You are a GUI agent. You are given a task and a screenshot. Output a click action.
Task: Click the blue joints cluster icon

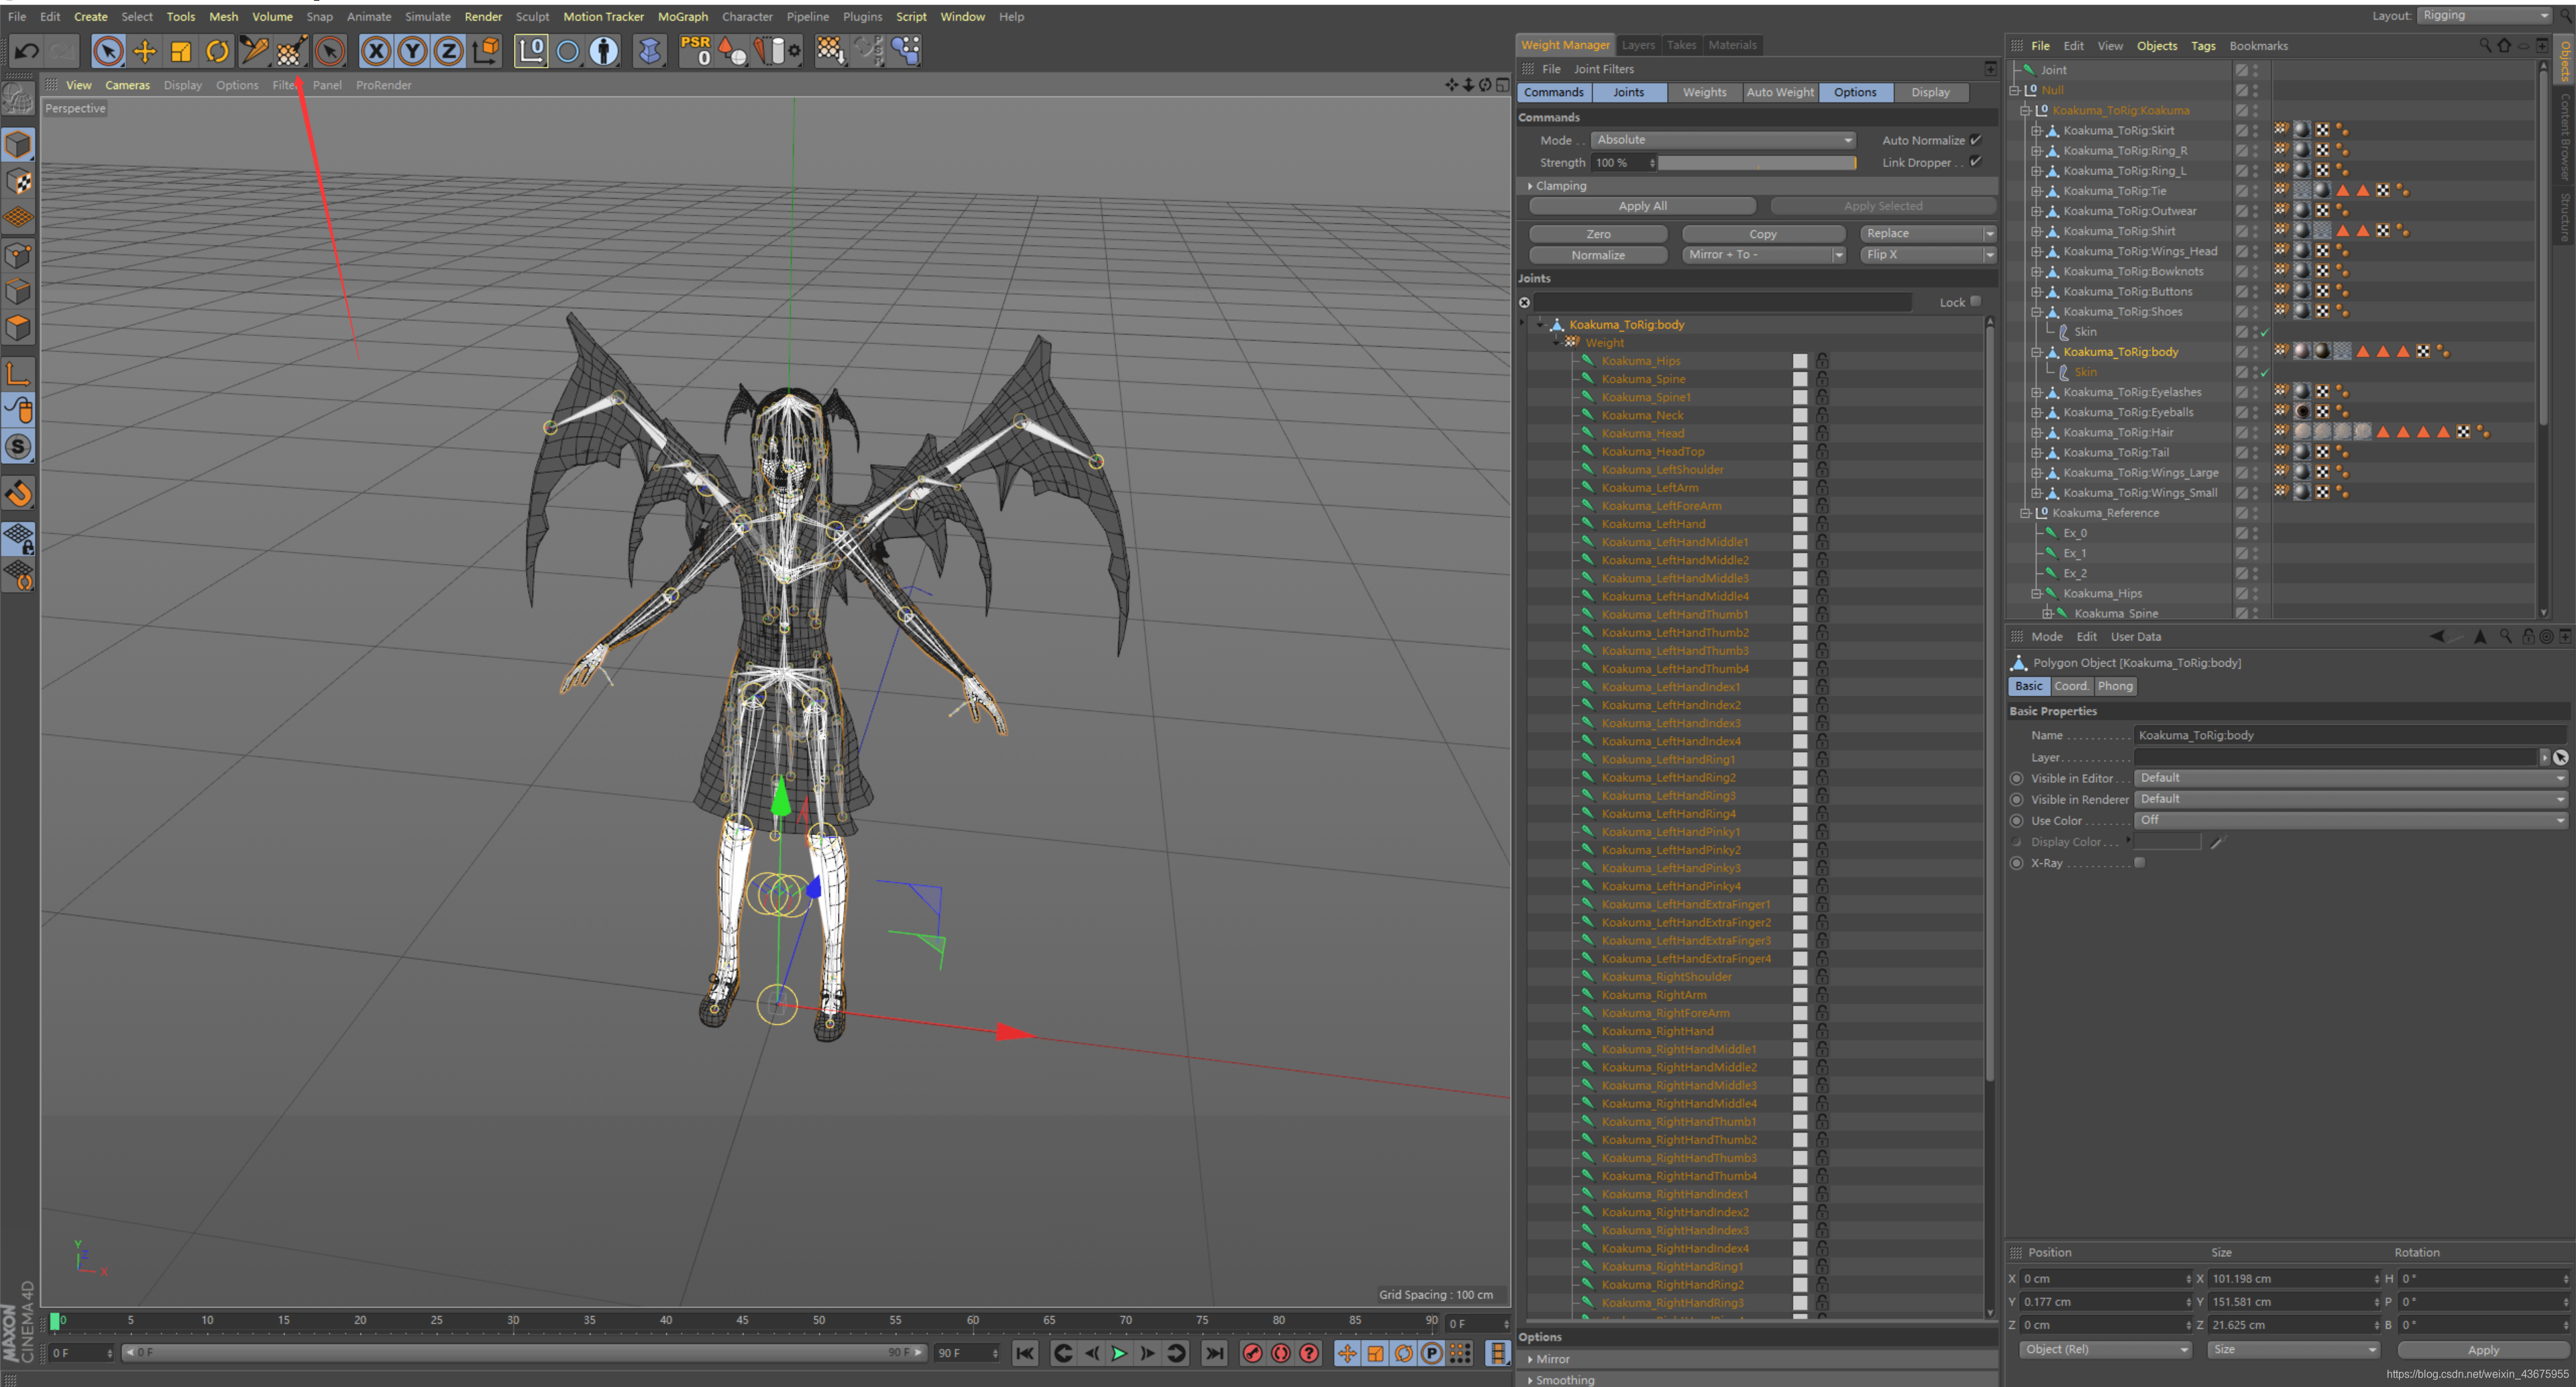coord(906,50)
